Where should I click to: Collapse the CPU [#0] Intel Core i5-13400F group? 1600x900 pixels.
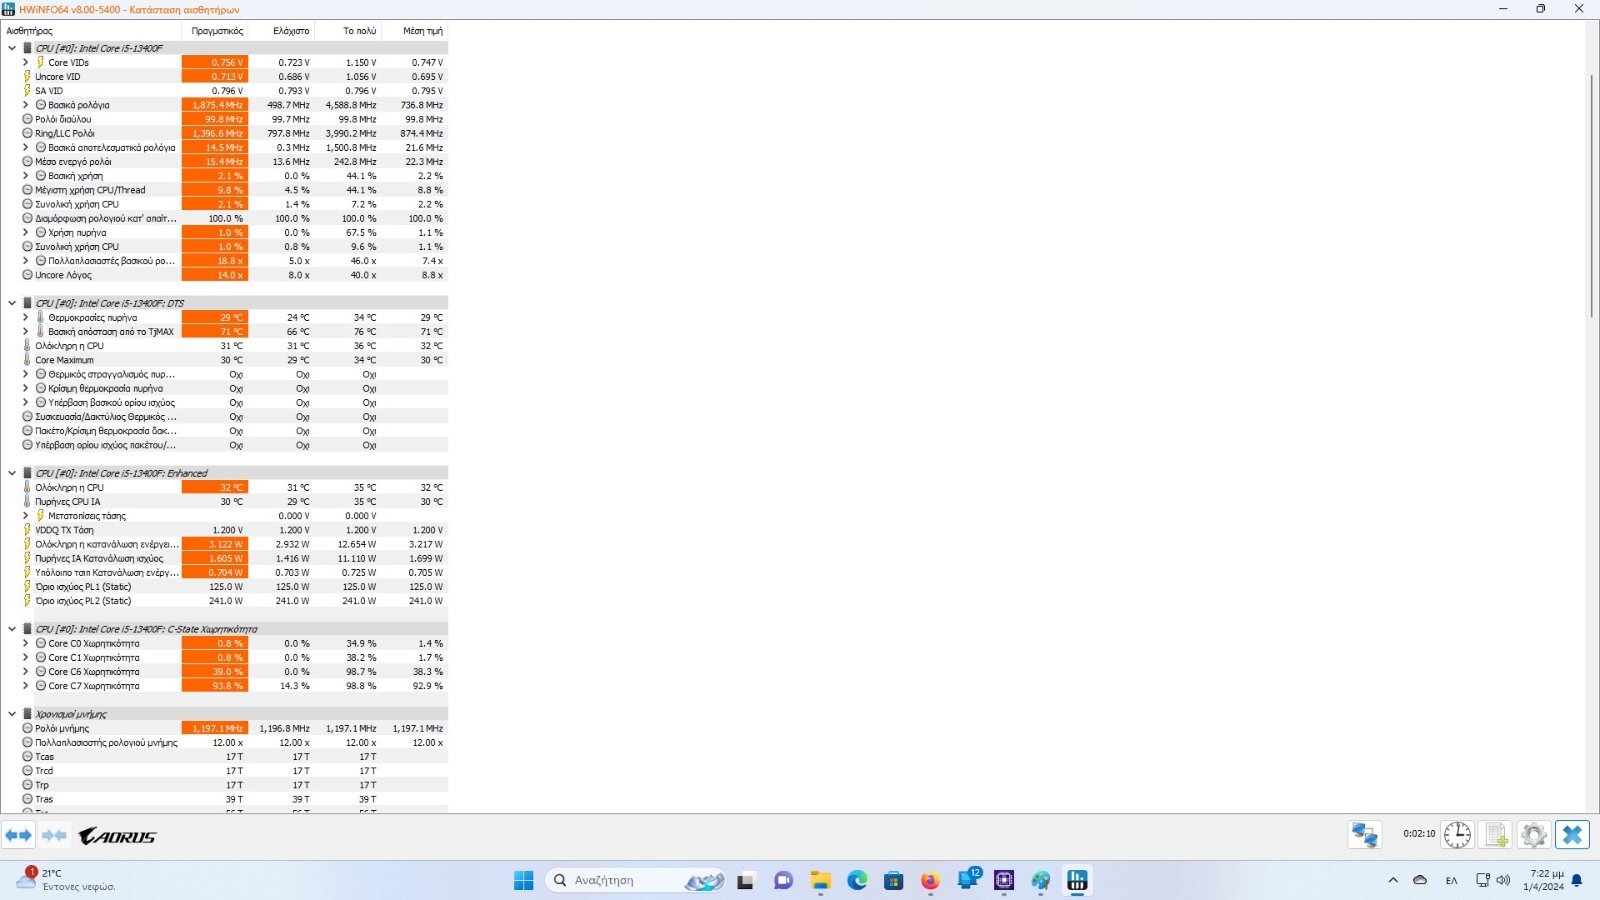[x=12, y=48]
